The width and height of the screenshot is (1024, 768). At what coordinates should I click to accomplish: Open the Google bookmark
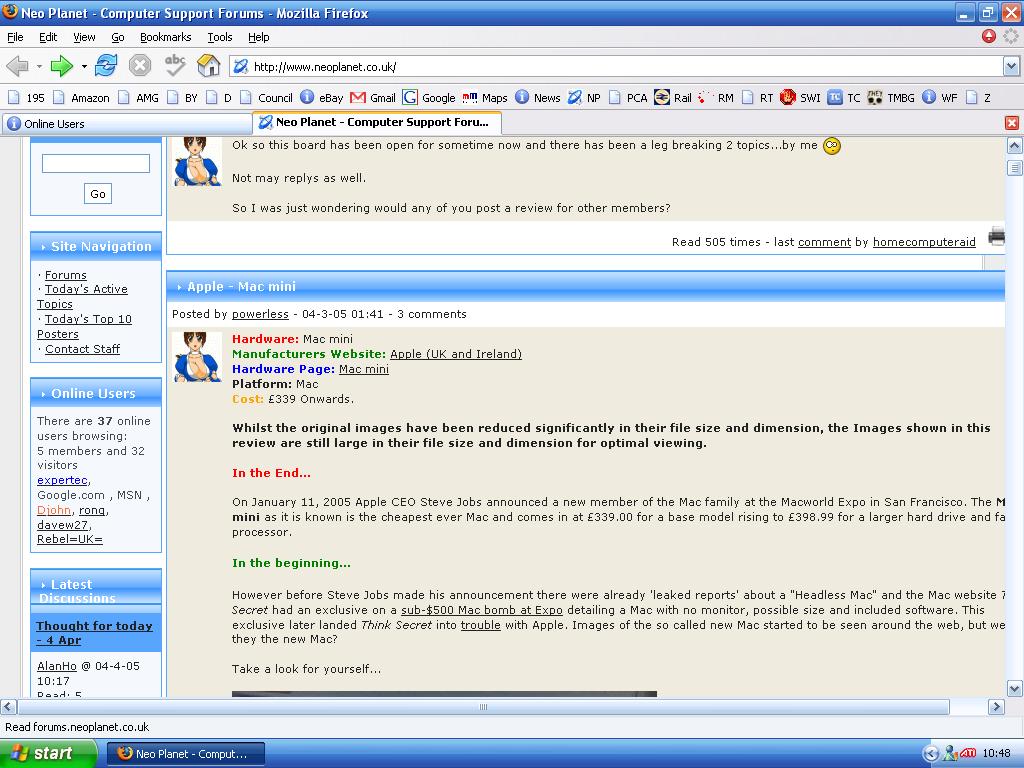pos(429,98)
